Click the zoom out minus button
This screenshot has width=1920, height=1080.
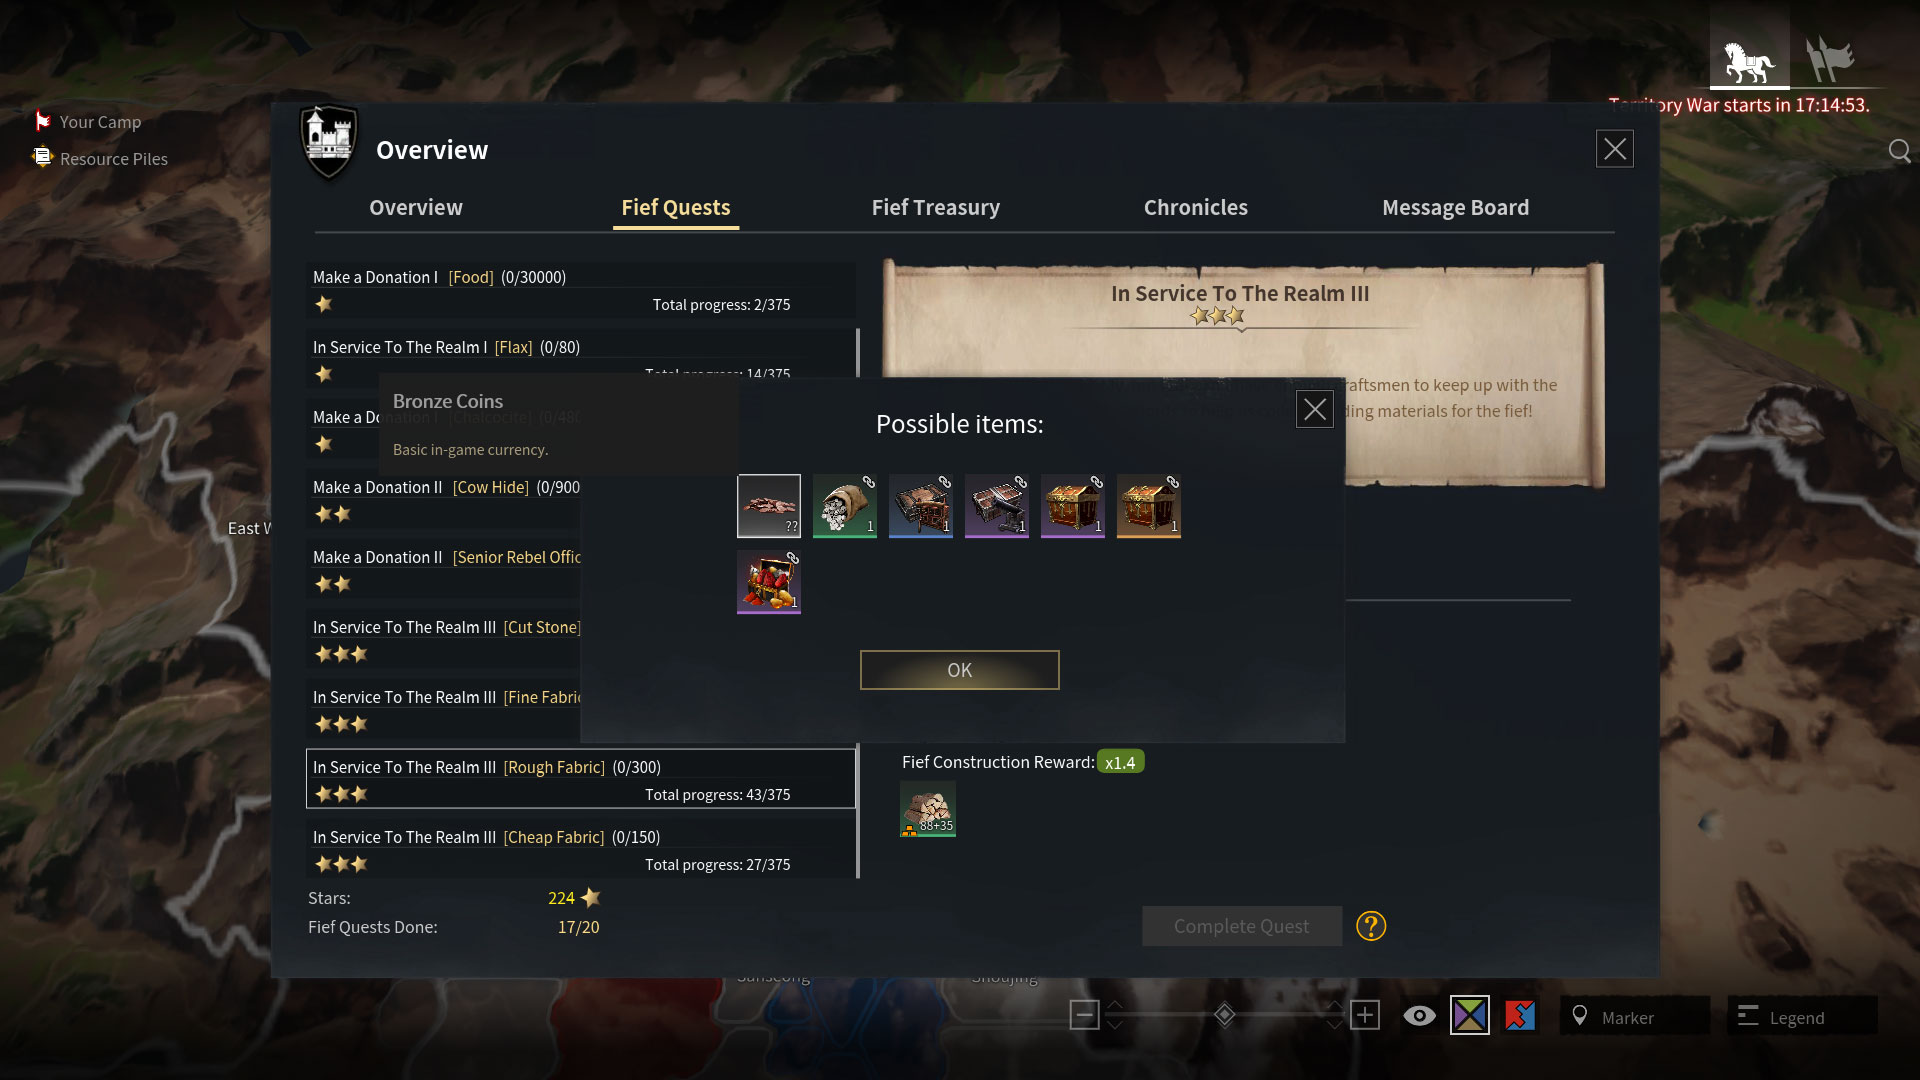[1084, 1015]
